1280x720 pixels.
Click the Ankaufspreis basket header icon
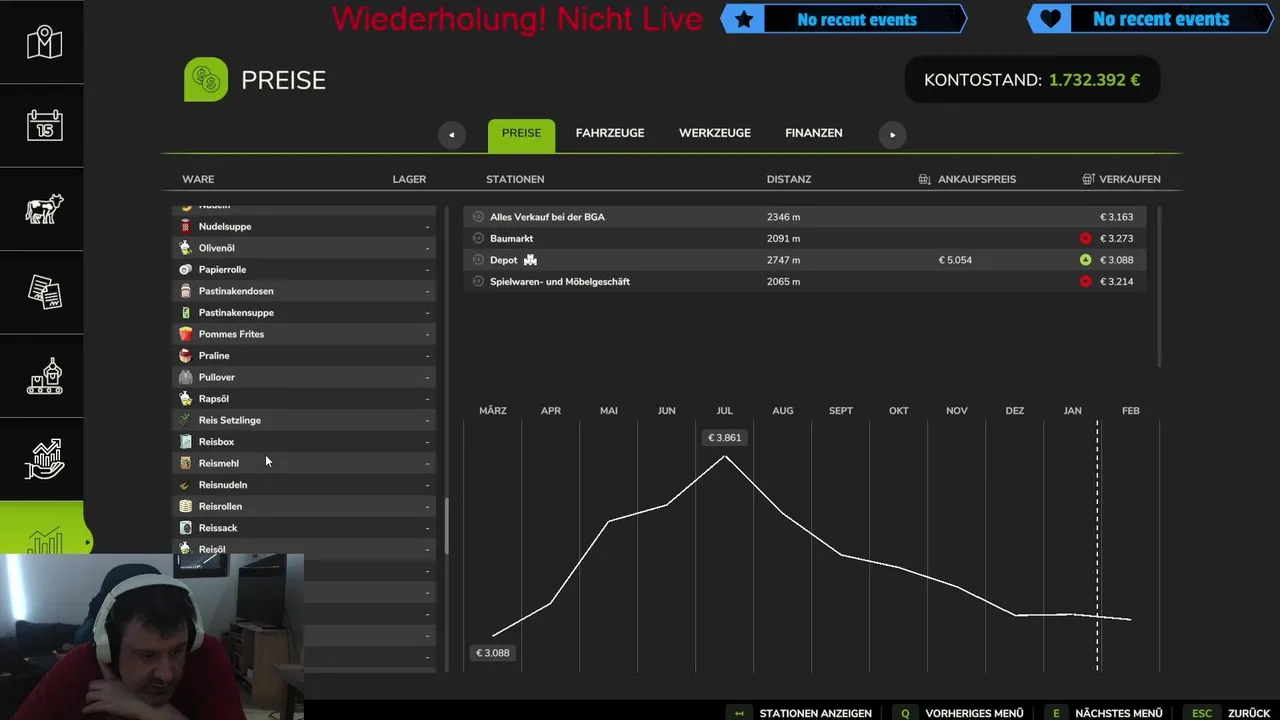[924, 179]
